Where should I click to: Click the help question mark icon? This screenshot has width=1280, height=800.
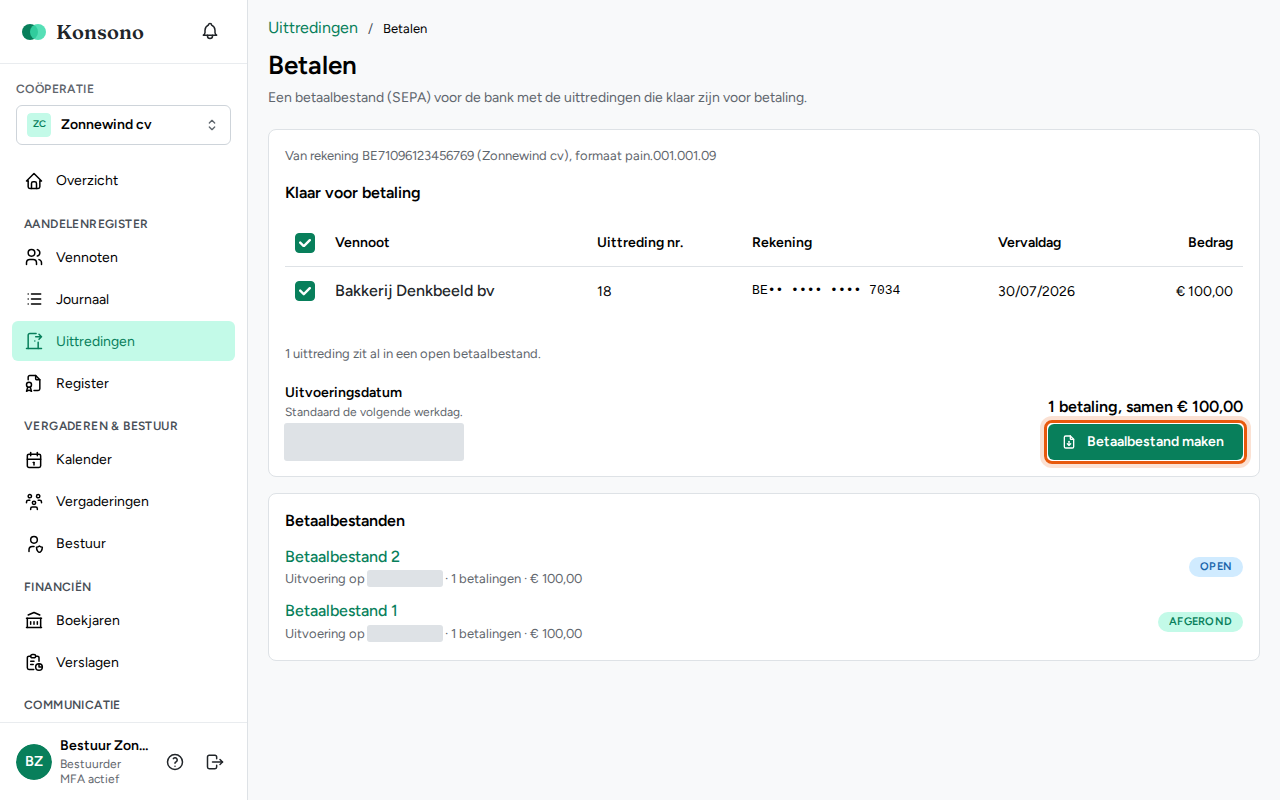click(175, 762)
